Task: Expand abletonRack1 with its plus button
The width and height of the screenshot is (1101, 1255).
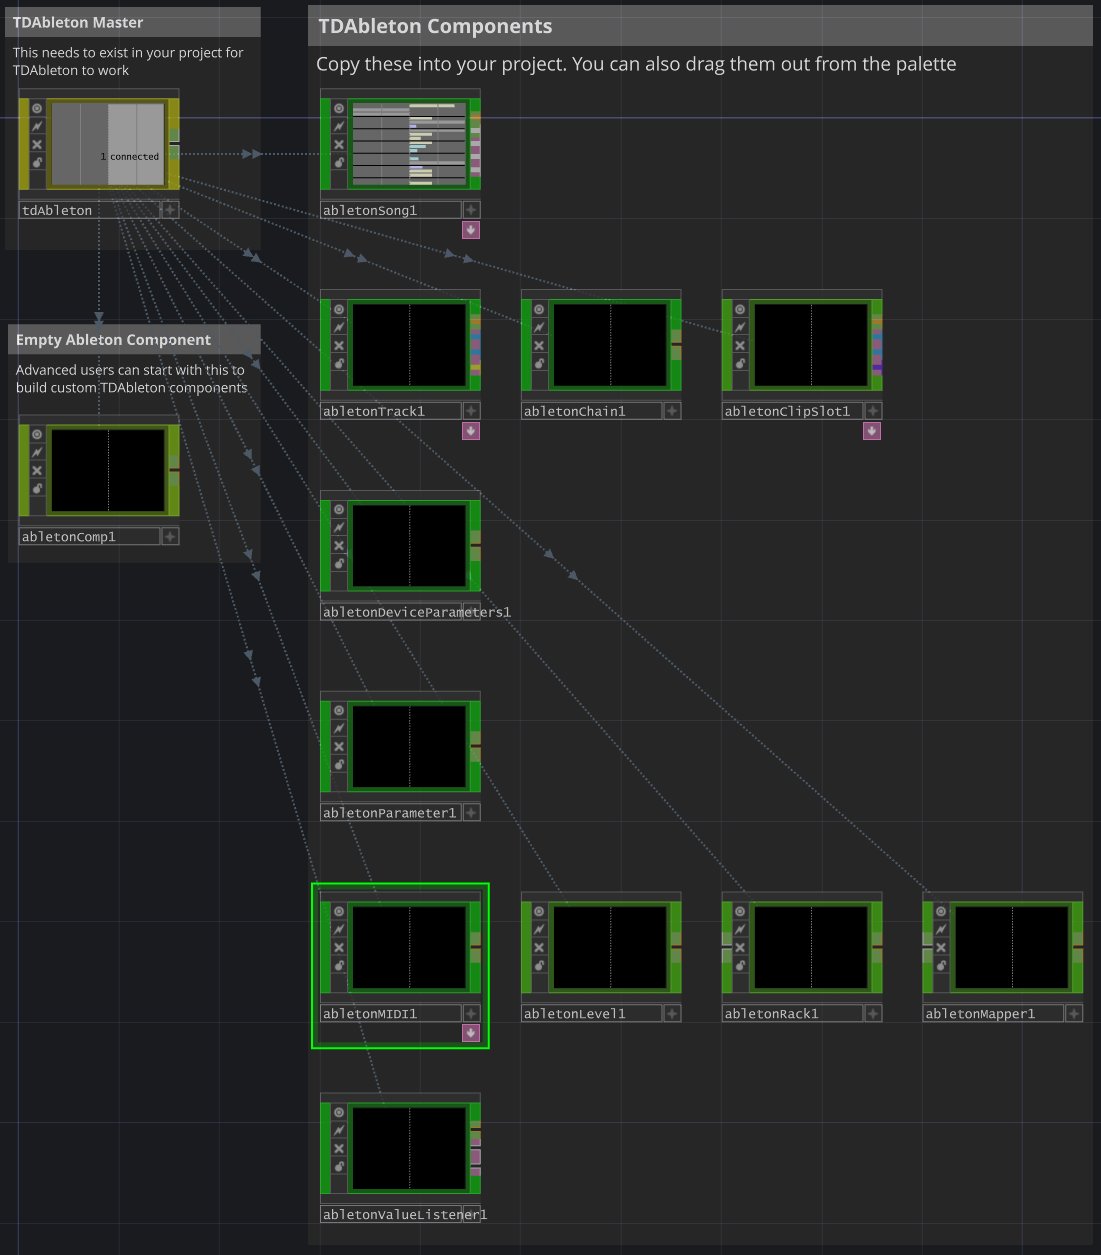Action: tap(871, 1012)
